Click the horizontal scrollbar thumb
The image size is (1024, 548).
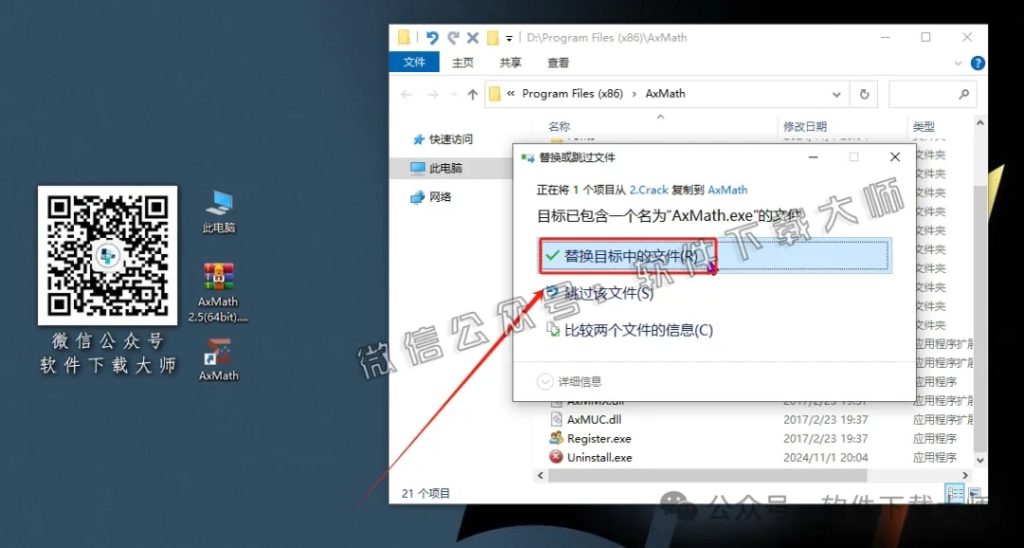pos(707,475)
